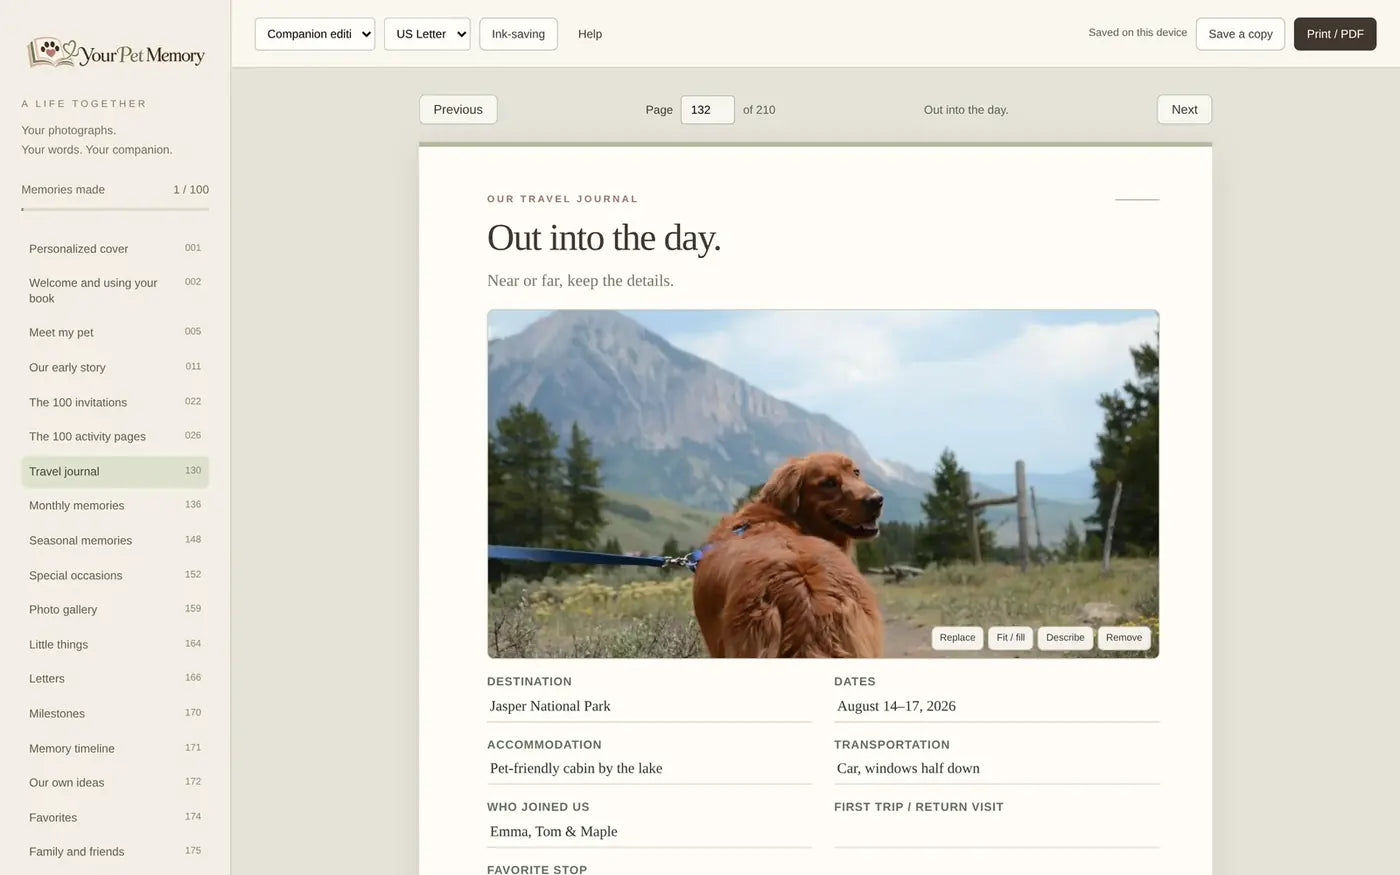Click the dog photo on the page
Image resolution: width=1400 pixels, height=875 pixels.
[823, 484]
